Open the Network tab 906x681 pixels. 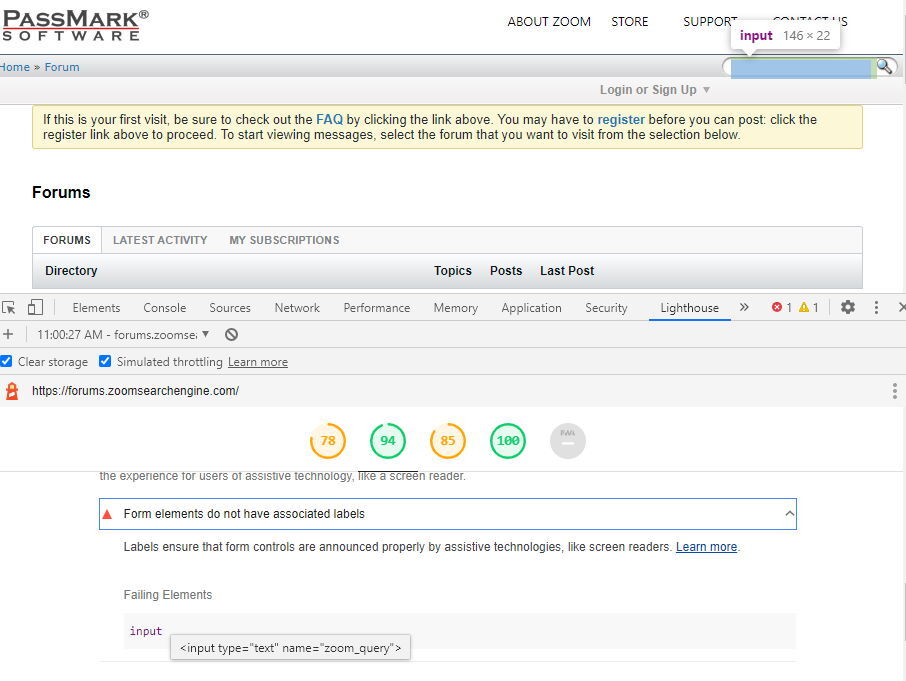pyautogui.click(x=297, y=308)
